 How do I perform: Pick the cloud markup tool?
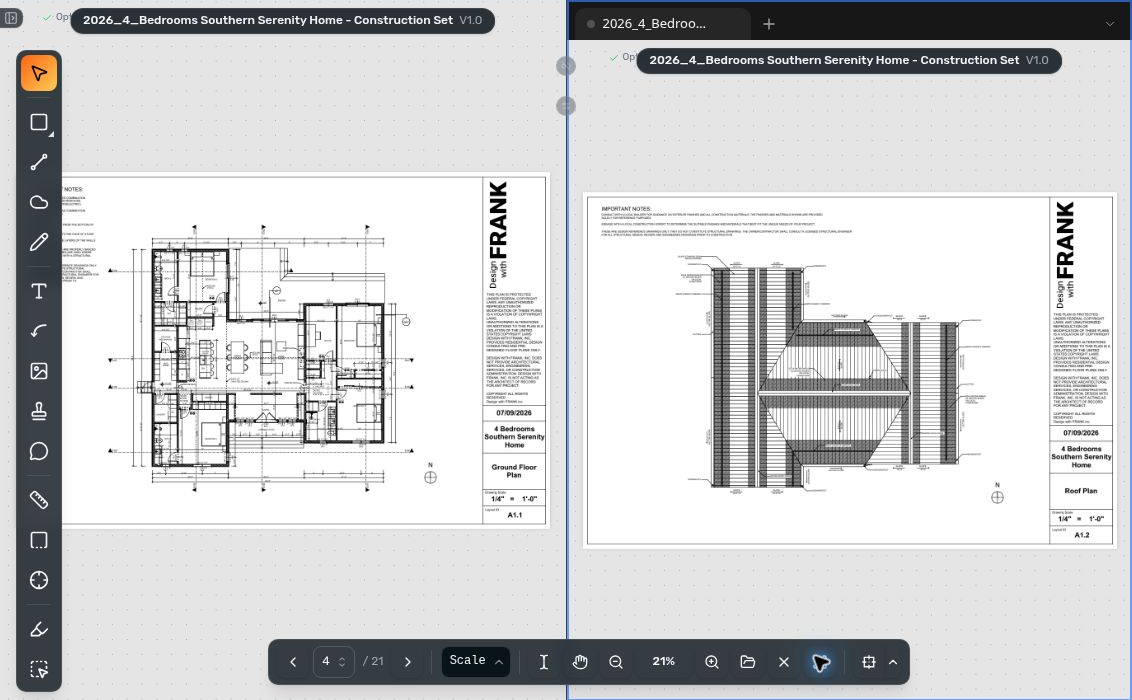(x=39, y=202)
